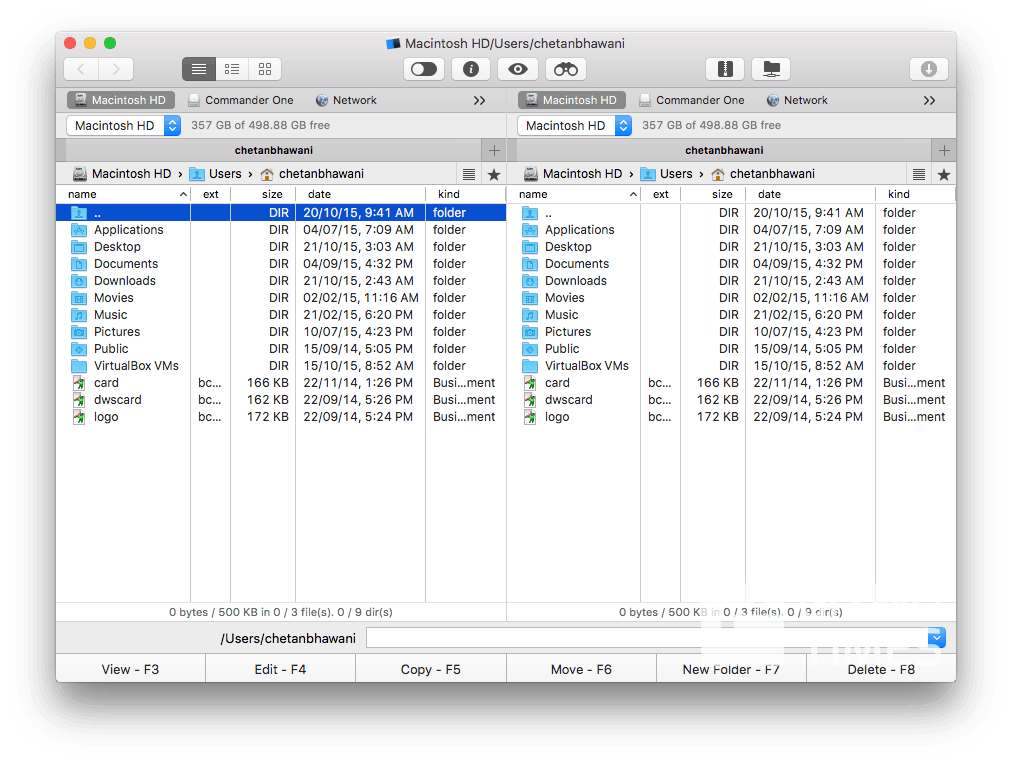Go back with the left arrow button

tap(81, 69)
